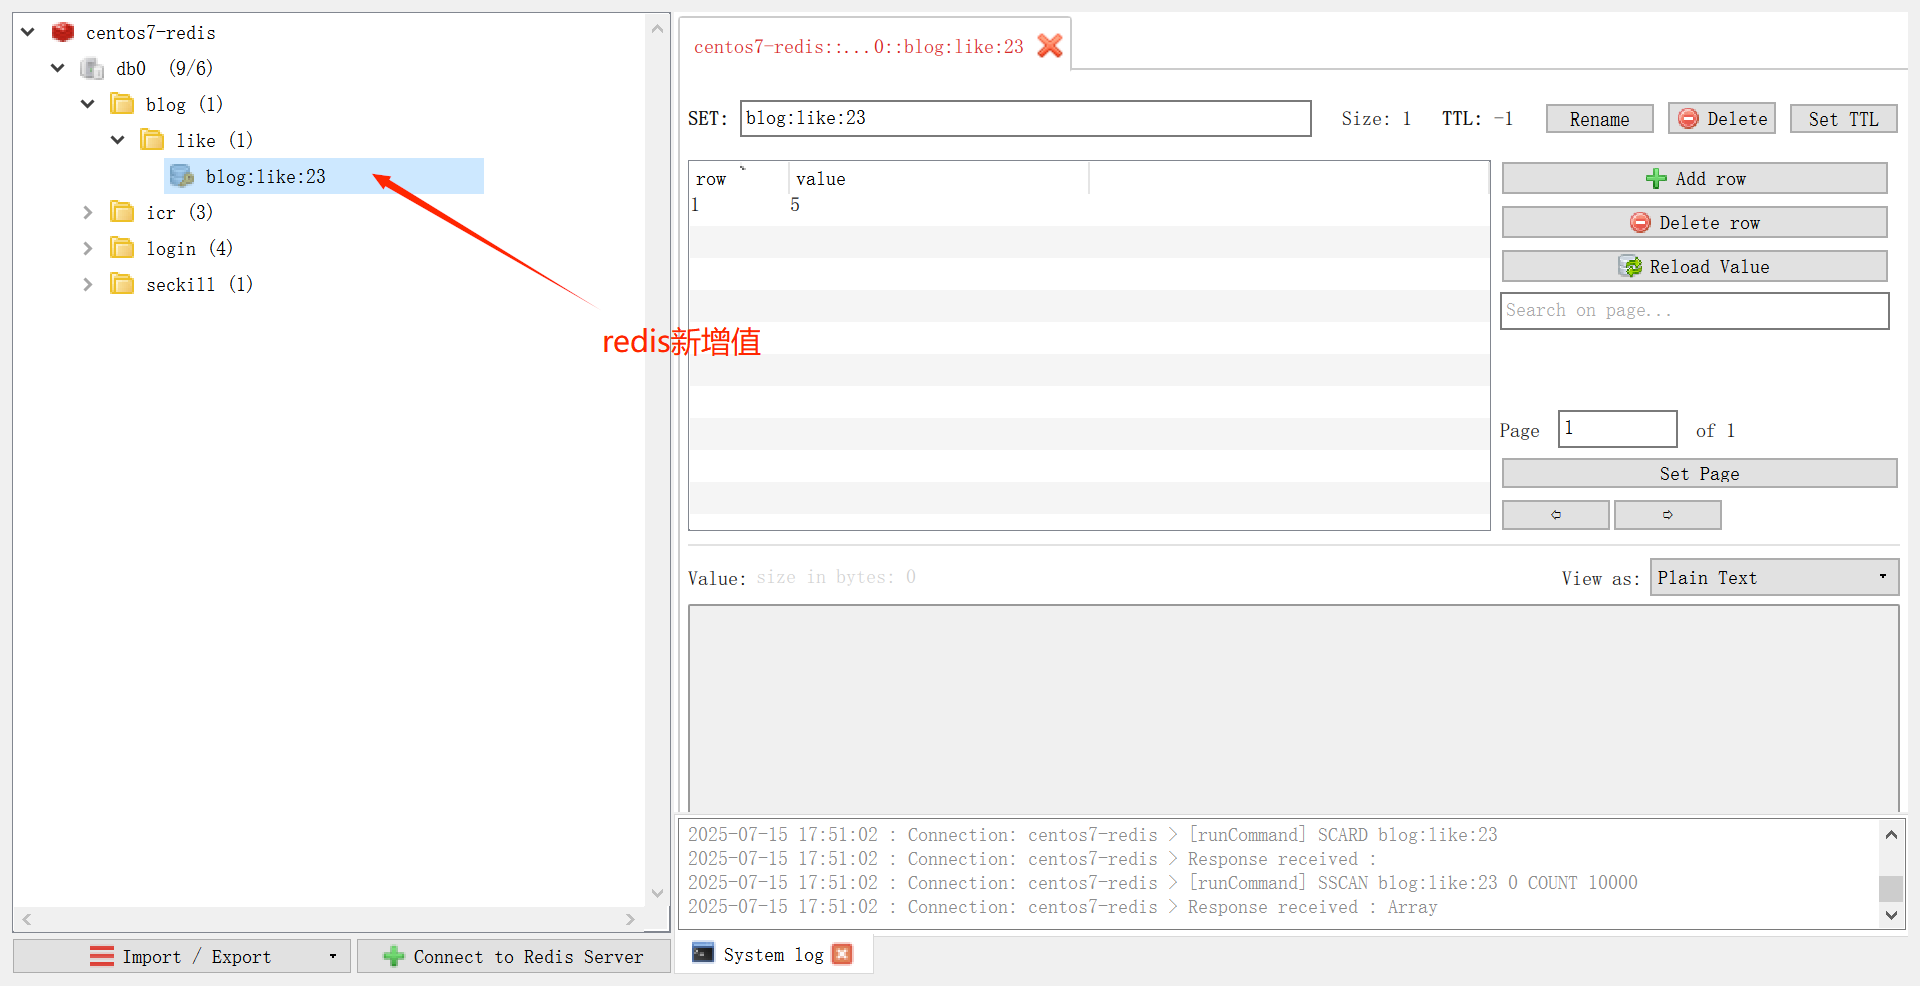Click the blog:like:23 key icon

(182, 176)
